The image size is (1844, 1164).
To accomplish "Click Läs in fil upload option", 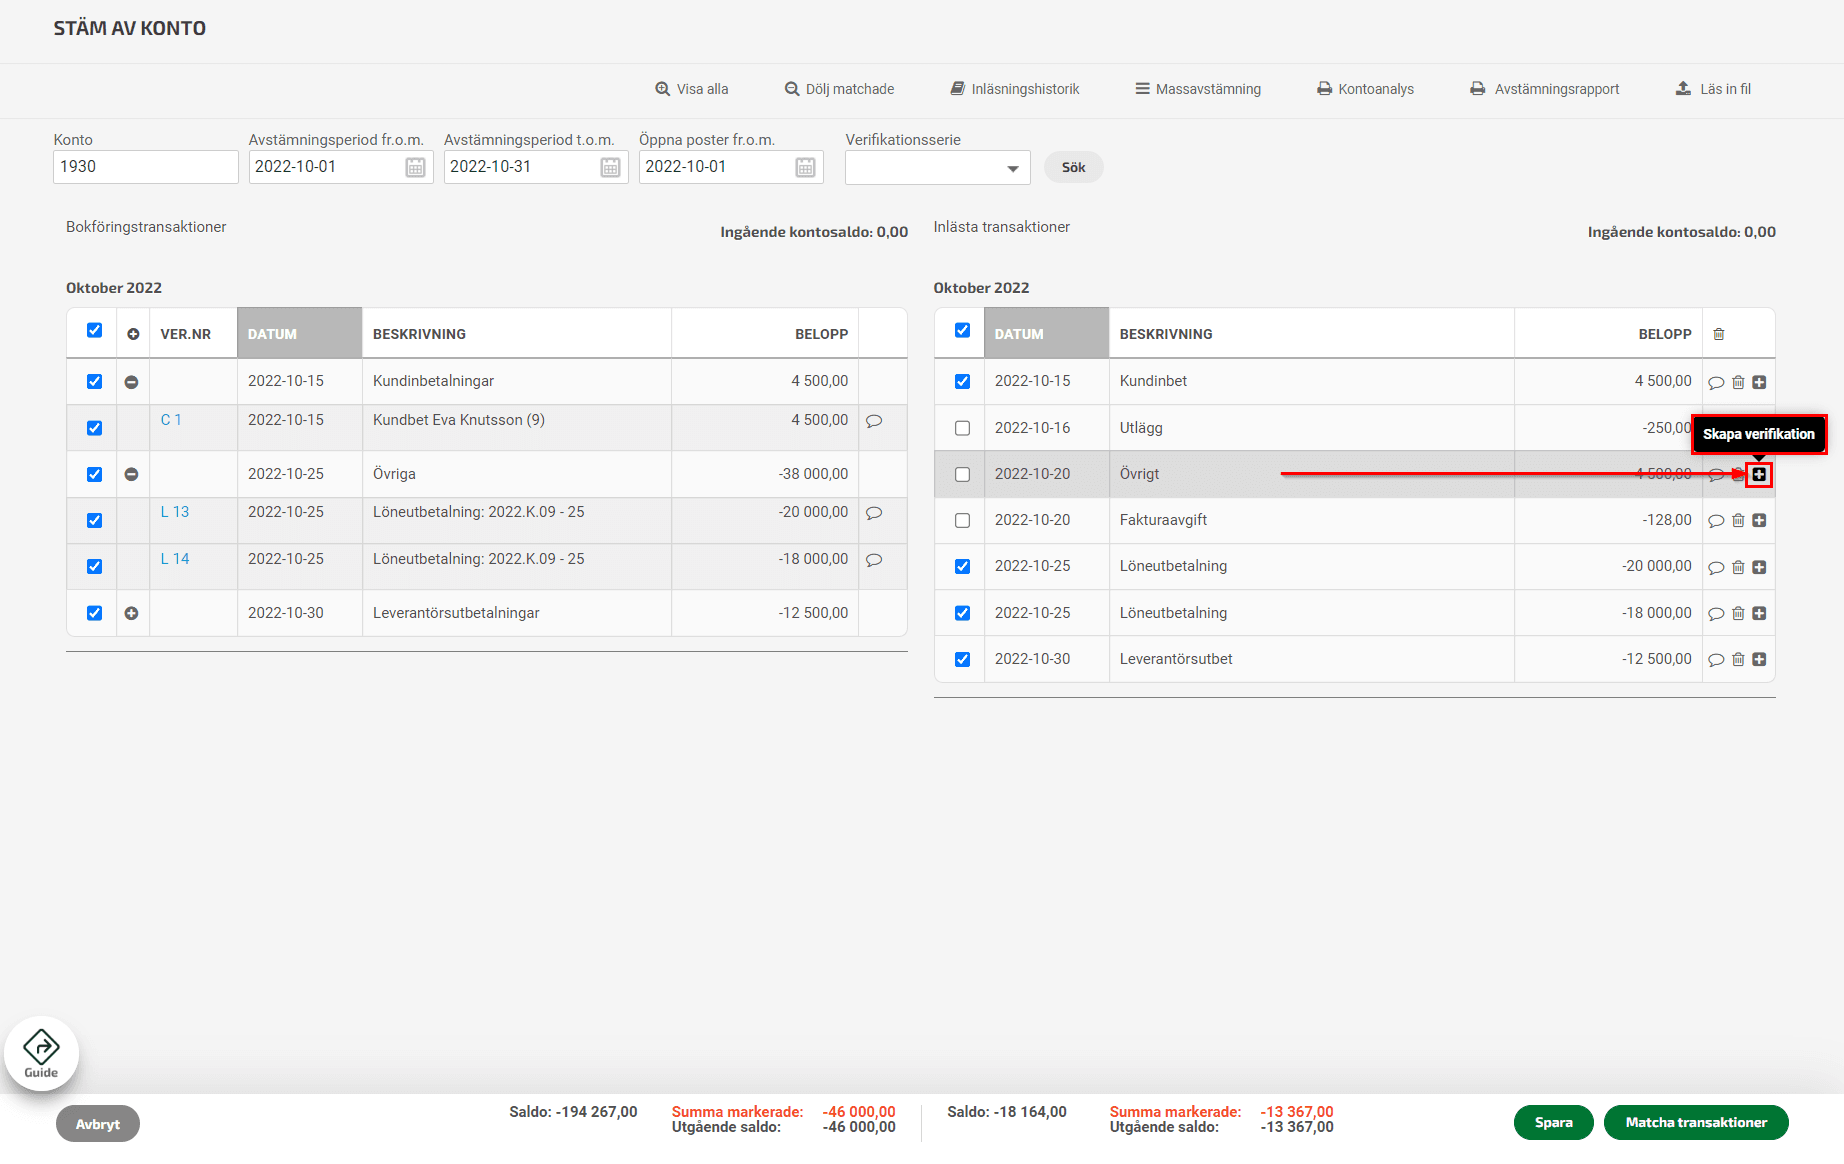I will point(1713,89).
